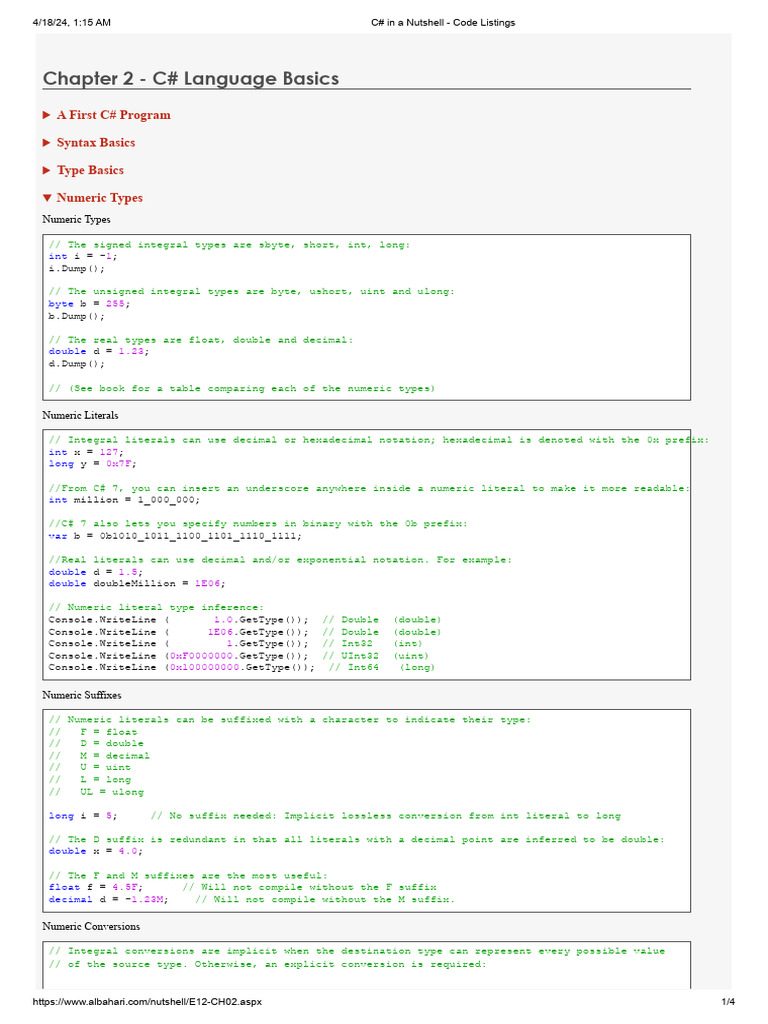Click the timestamp 4/18/24, 1:15 AM

(x=71, y=22)
